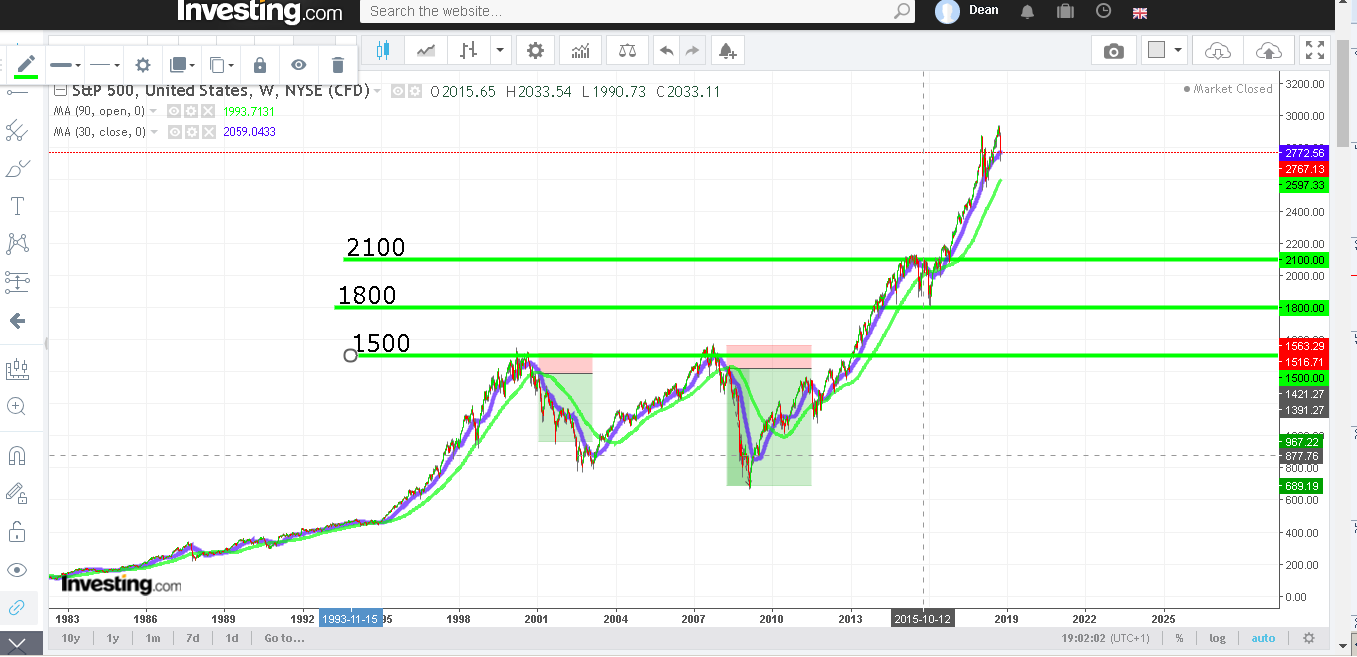Toggle magnet mode for drawings

pos(17,456)
